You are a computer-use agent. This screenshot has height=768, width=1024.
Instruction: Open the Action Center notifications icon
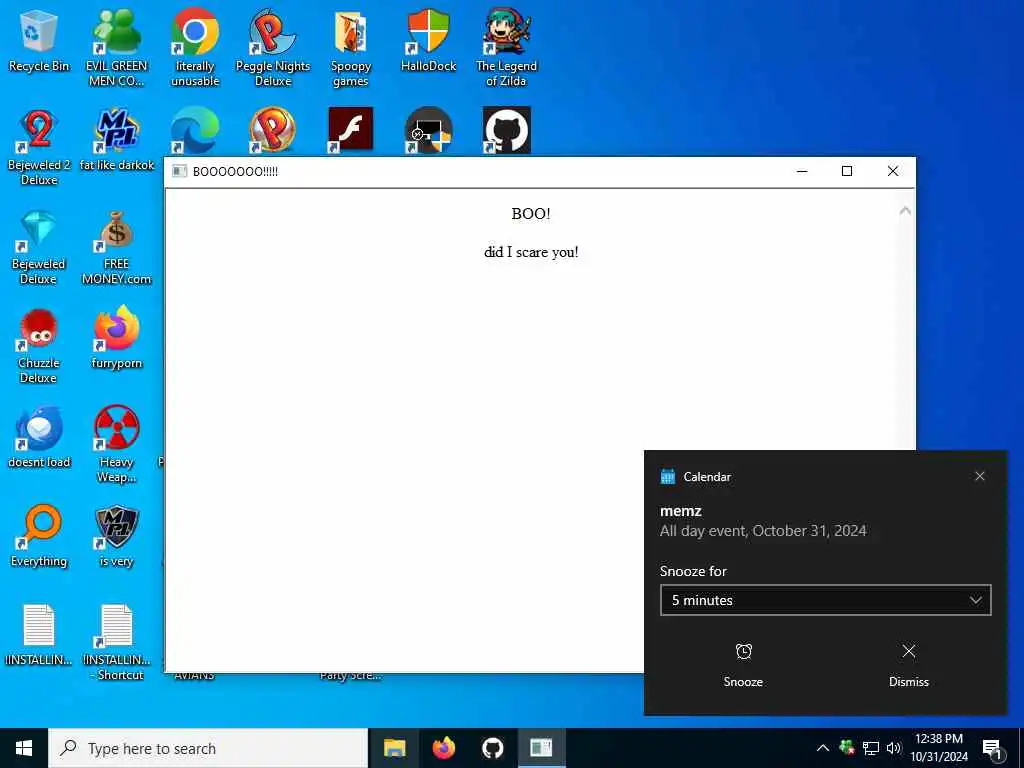[x=992, y=749]
